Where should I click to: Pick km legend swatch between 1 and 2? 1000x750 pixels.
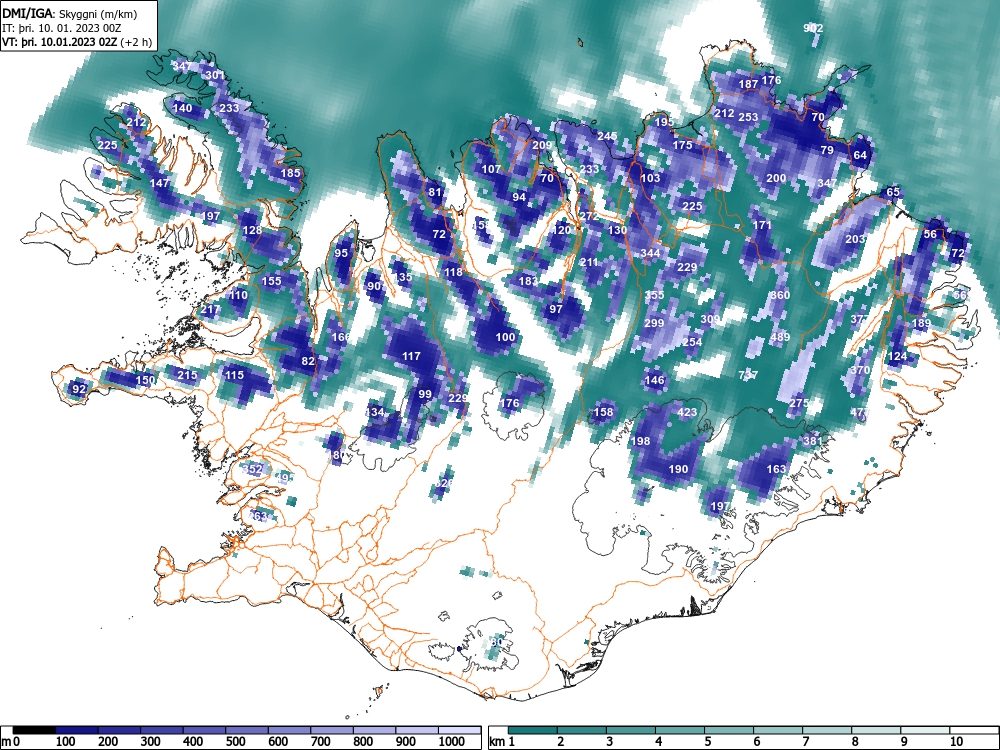point(533,730)
